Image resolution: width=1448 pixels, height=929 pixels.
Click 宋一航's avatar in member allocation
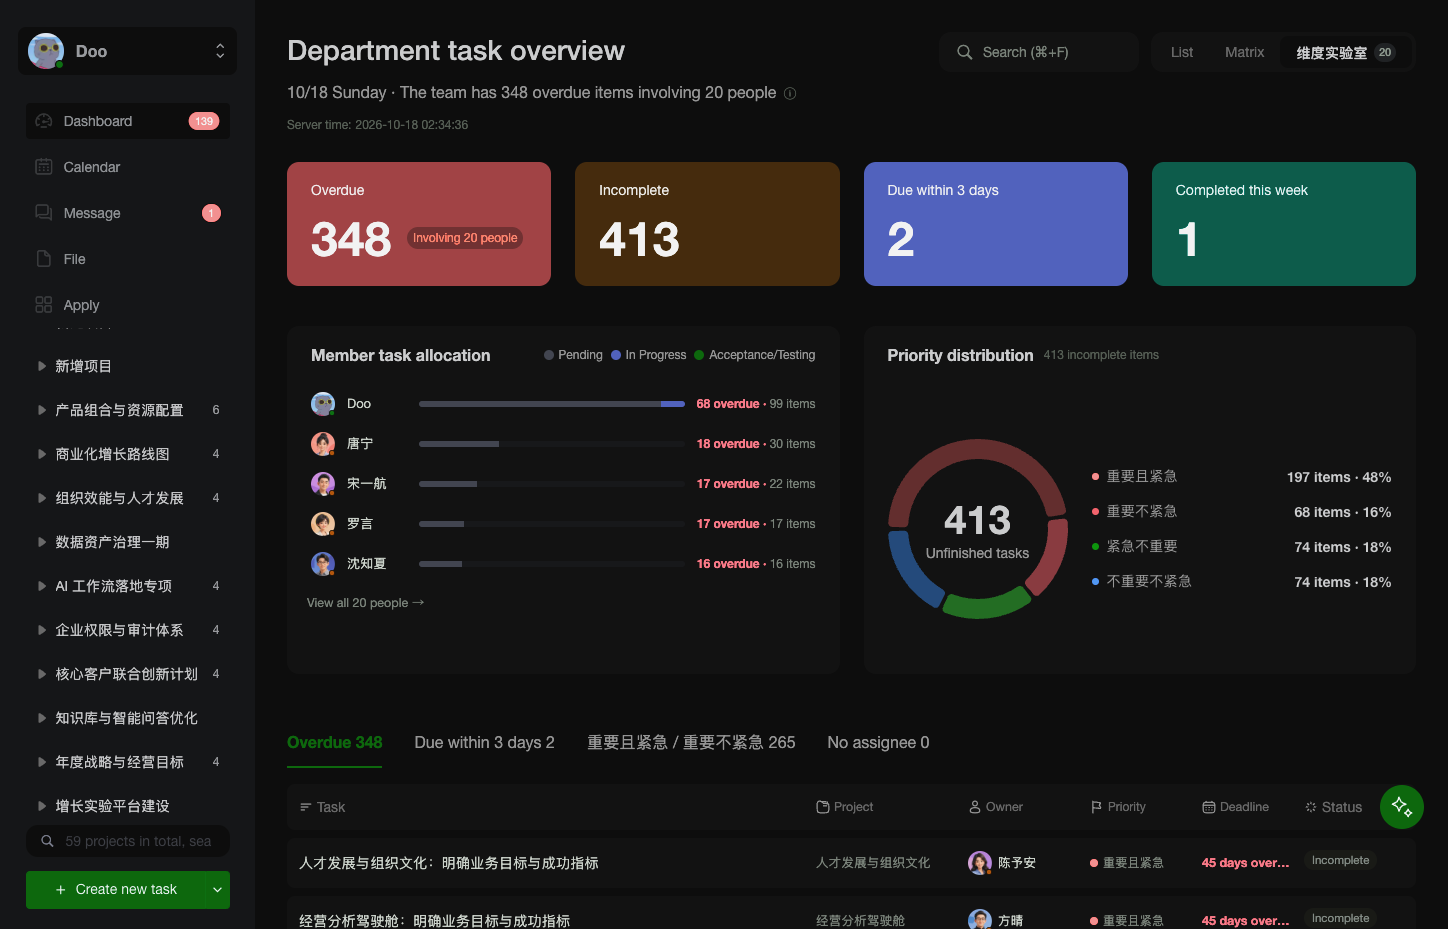(x=323, y=484)
